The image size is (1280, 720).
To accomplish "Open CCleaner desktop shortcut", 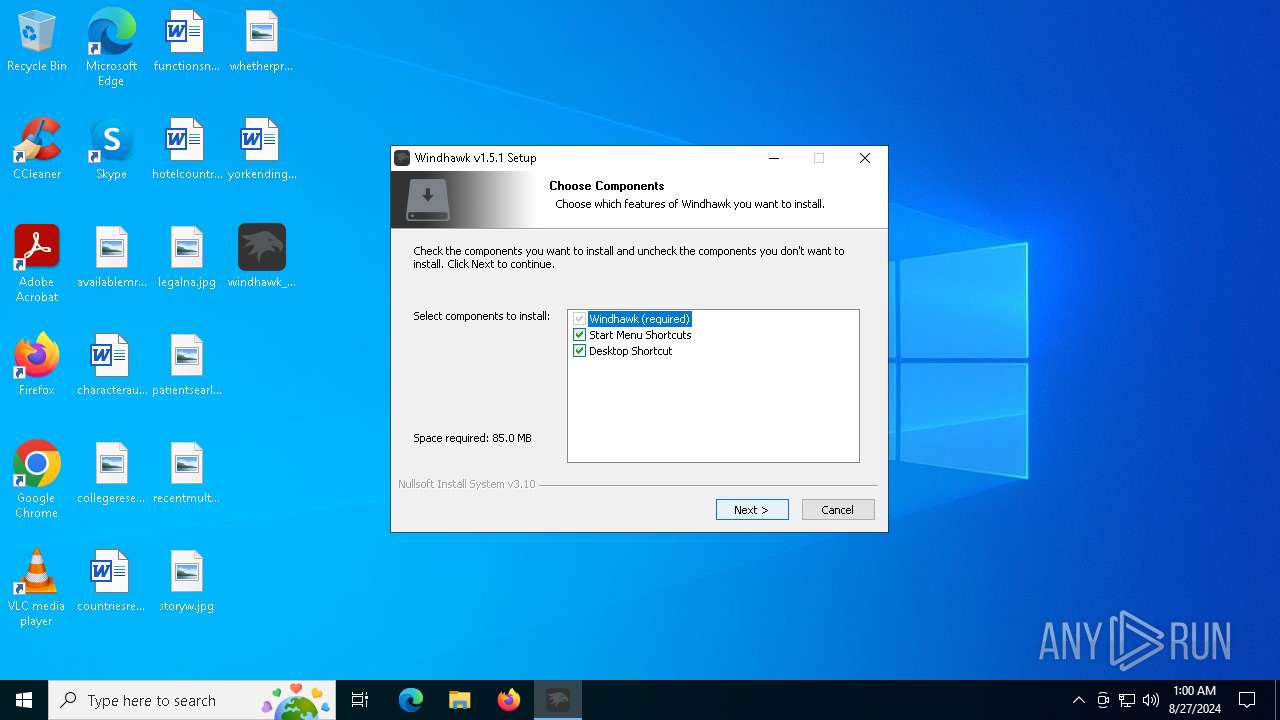I will (37, 150).
